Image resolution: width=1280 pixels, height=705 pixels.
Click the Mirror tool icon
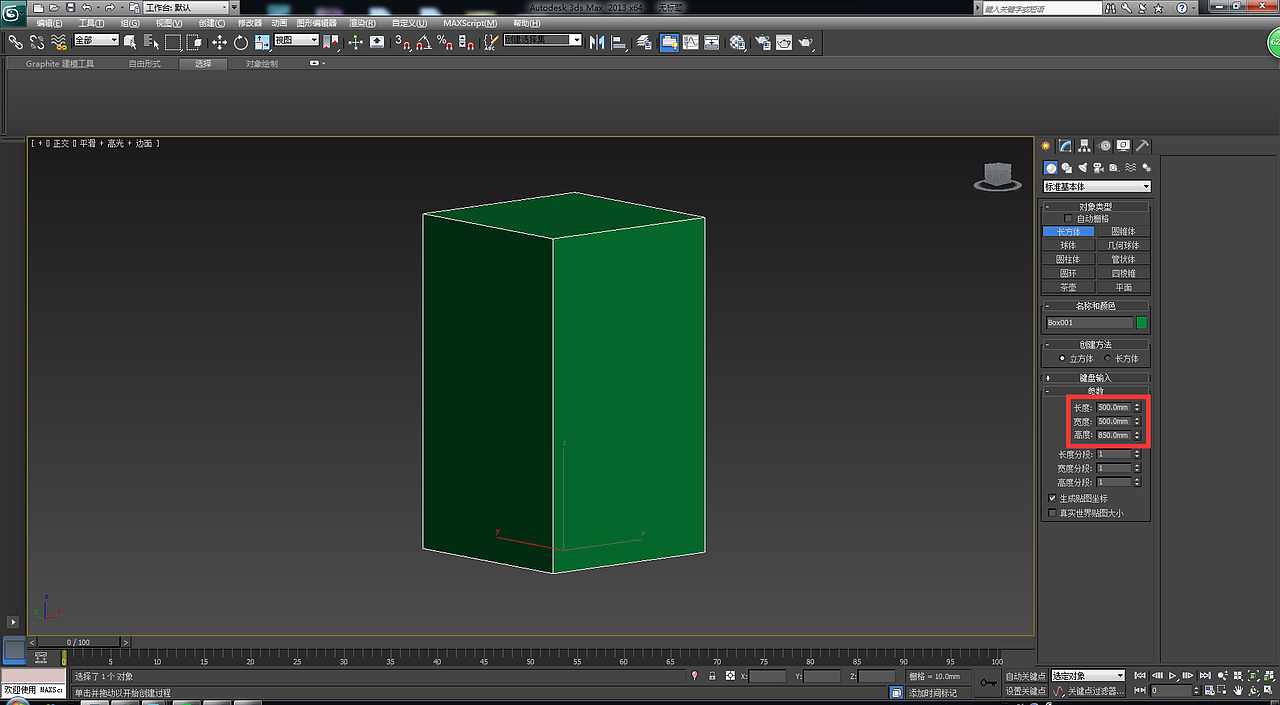[597, 42]
